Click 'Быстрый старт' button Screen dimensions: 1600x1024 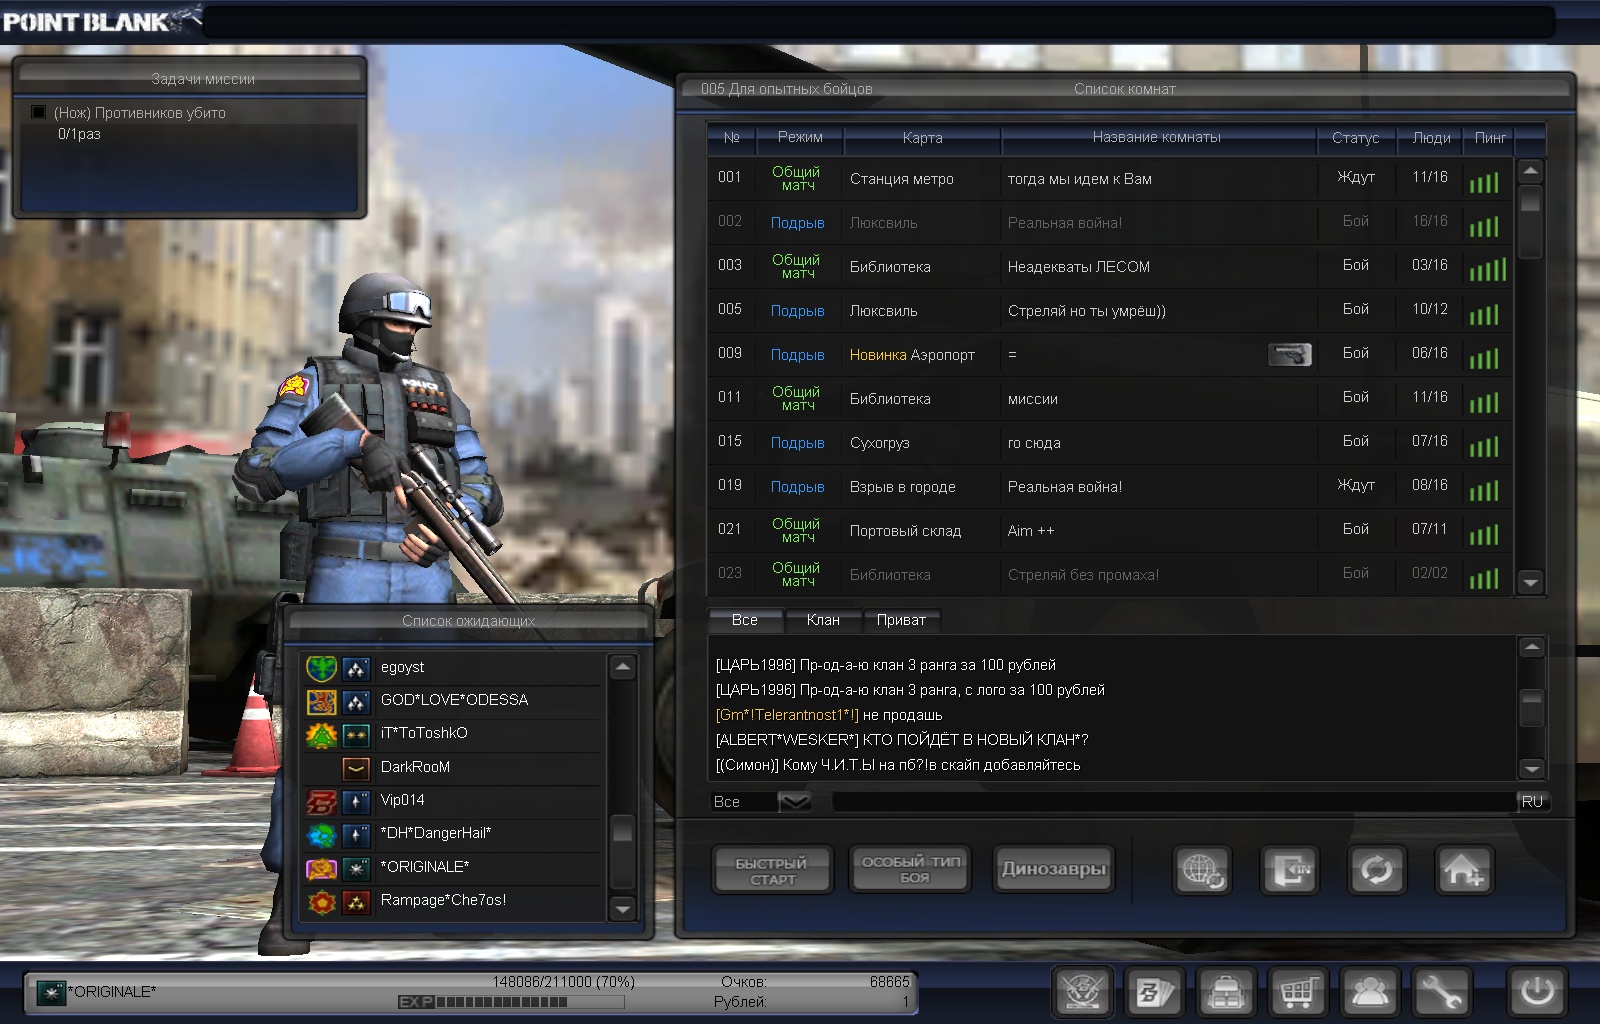tap(772, 870)
